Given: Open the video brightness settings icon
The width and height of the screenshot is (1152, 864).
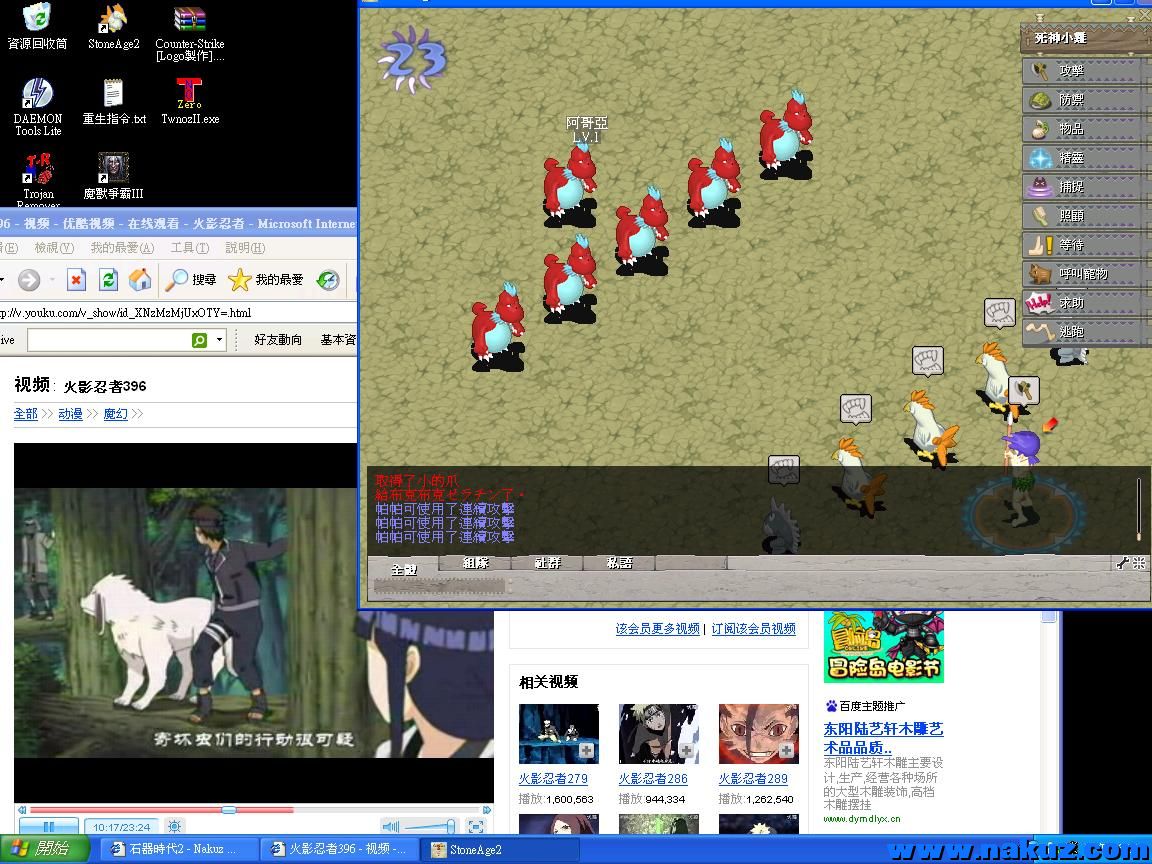Looking at the screenshot, I should 174,827.
